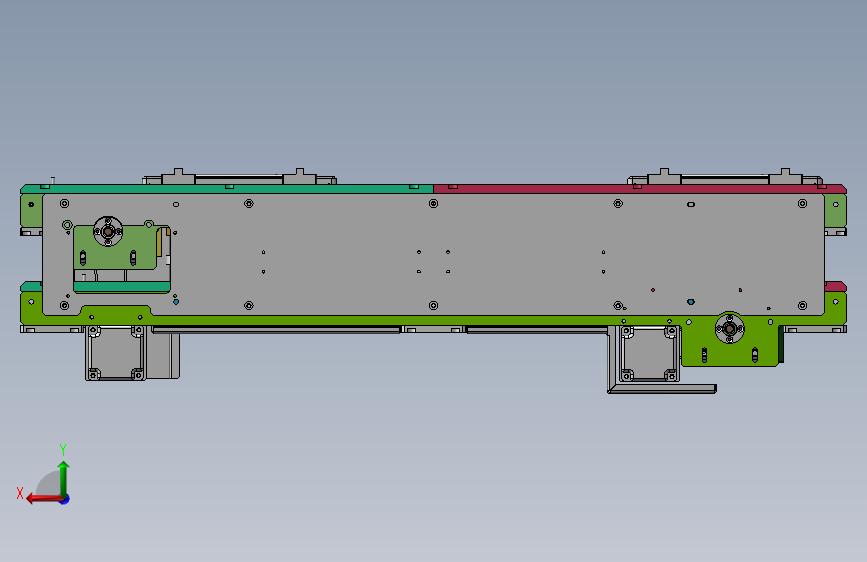The width and height of the screenshot is (867, 562).
Task: Select the bottom center screw on the gray plate
Action: coord(434,305)
